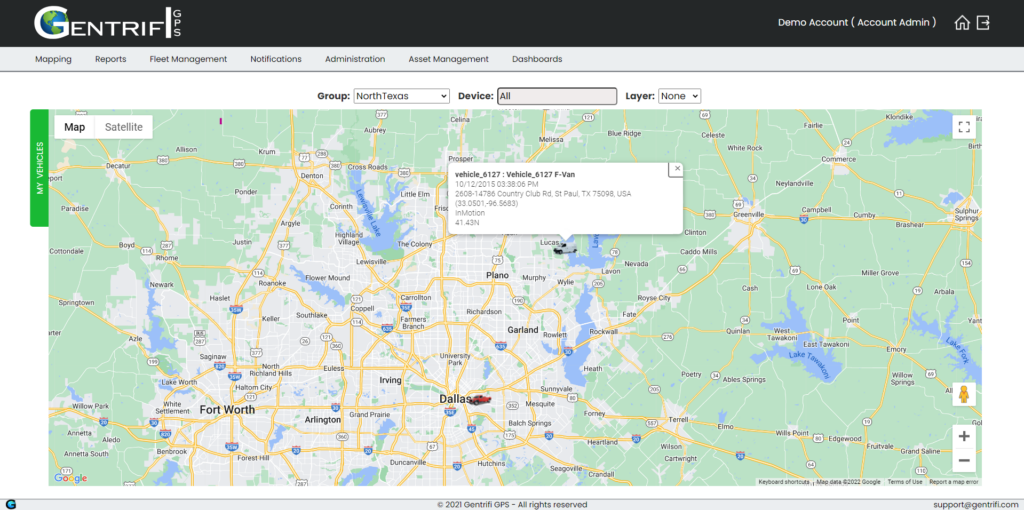Click the home icon in header
Screen dimensions: 1024x510
point(961,23)
